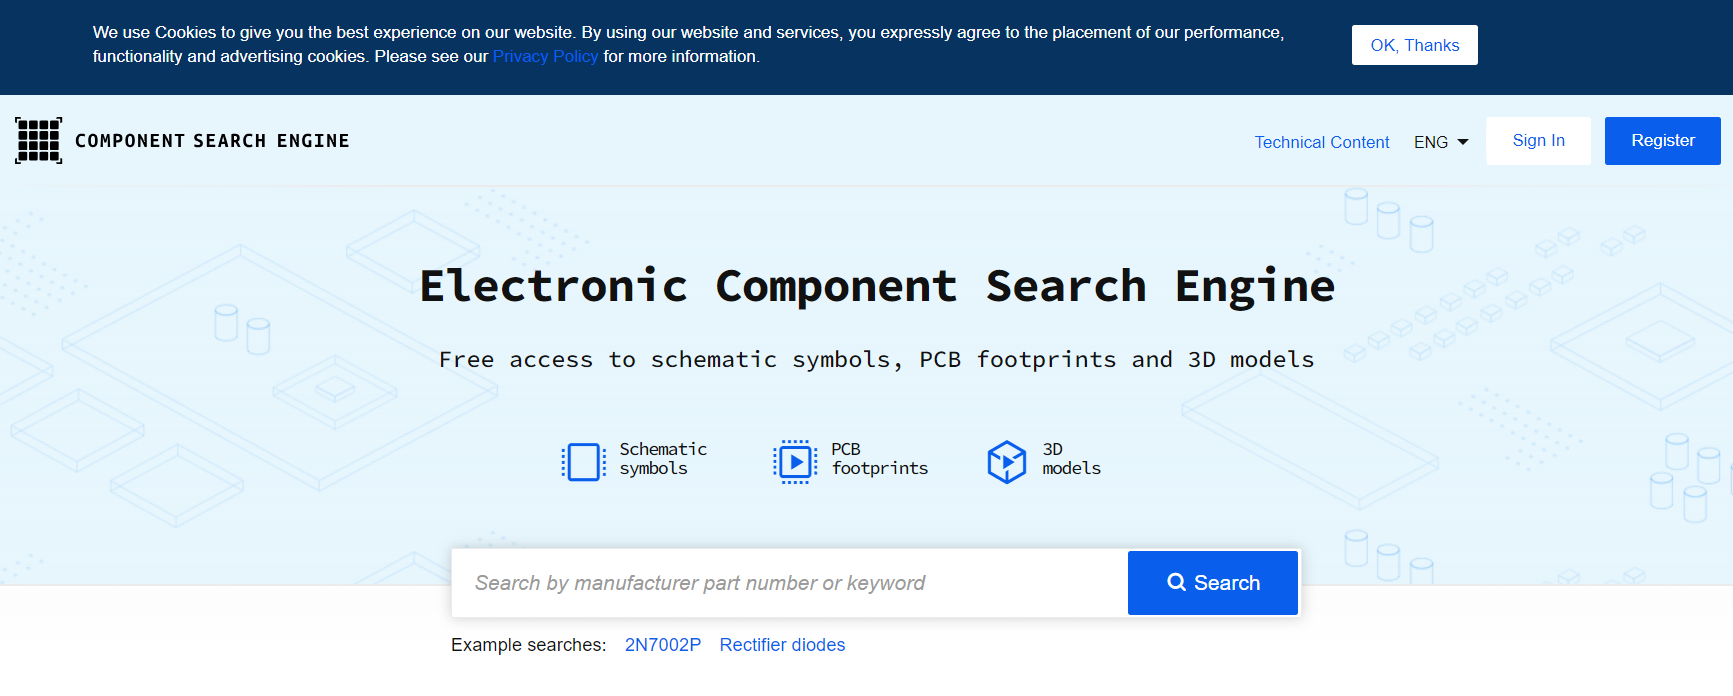Dismiss cookies with OK, Thanks

1414,45
